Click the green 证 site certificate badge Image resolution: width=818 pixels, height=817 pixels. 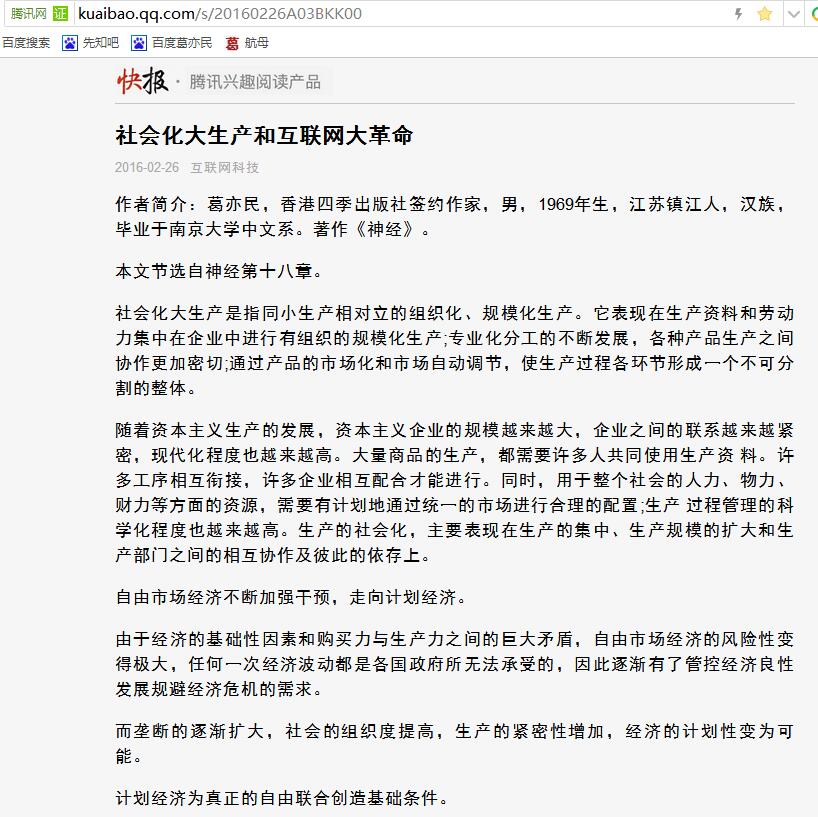[60, 14]
